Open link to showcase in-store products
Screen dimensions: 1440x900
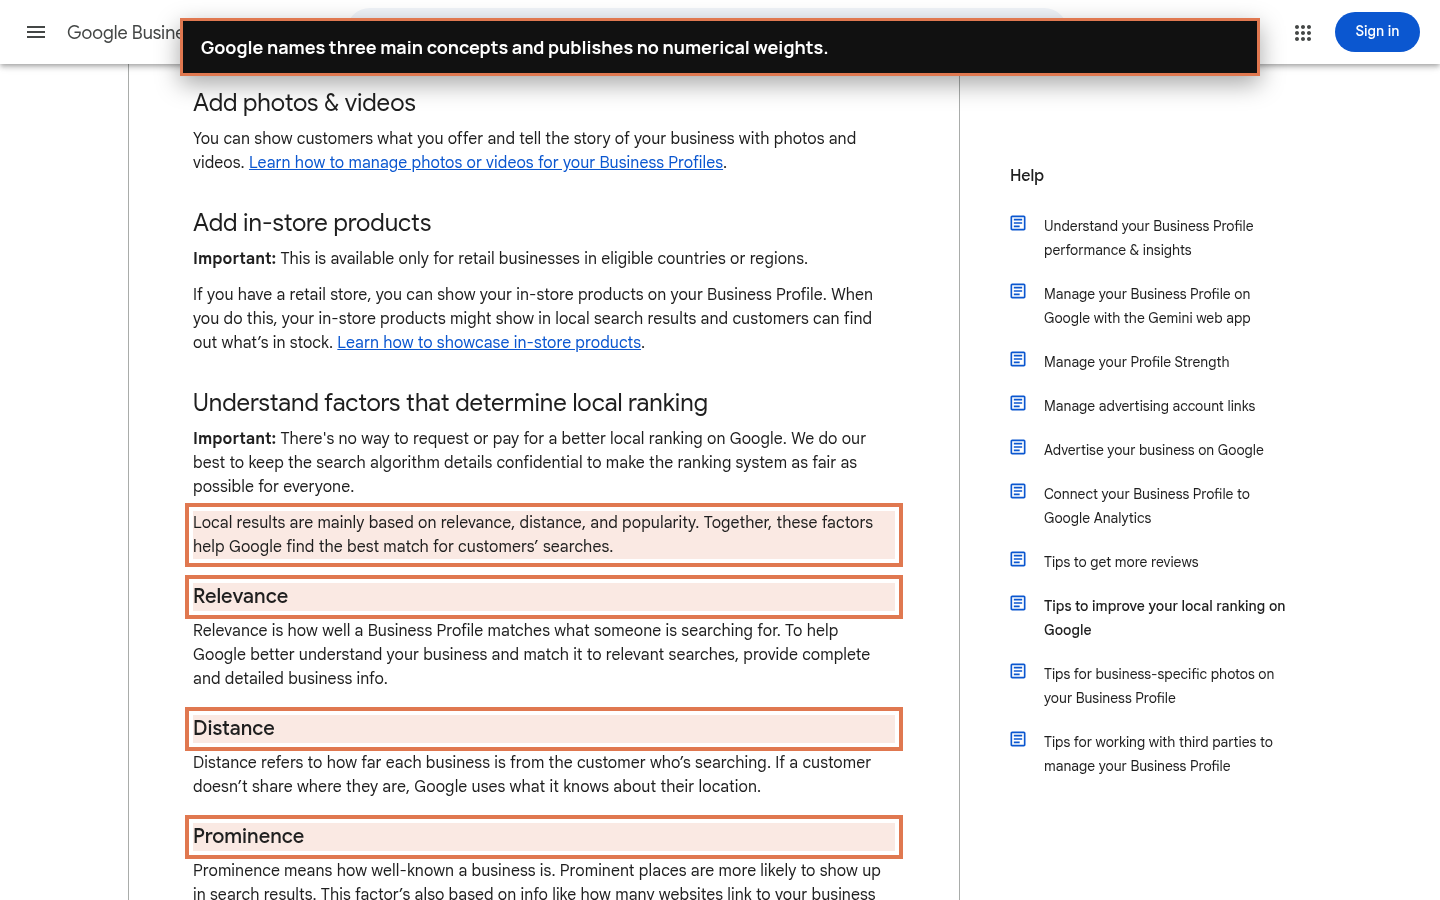pos(489,342)
